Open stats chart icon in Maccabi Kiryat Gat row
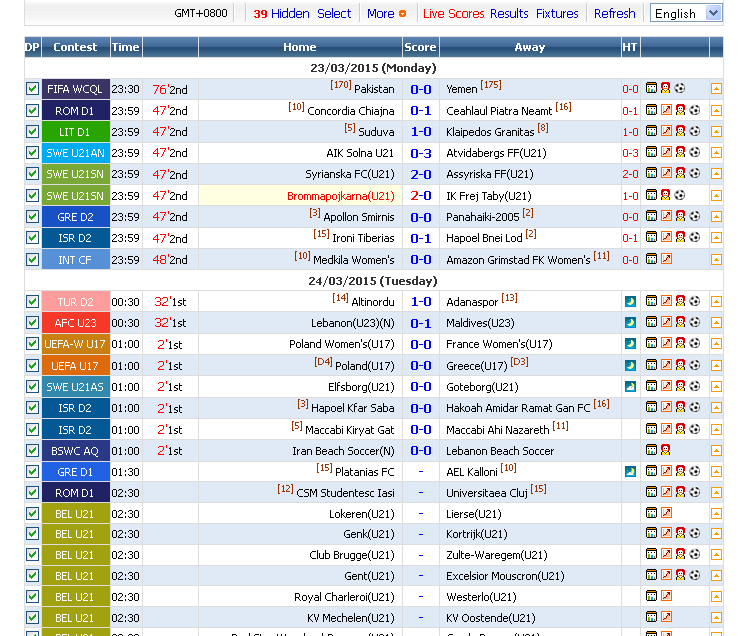The image size is (753, 636). click(651, 429)
